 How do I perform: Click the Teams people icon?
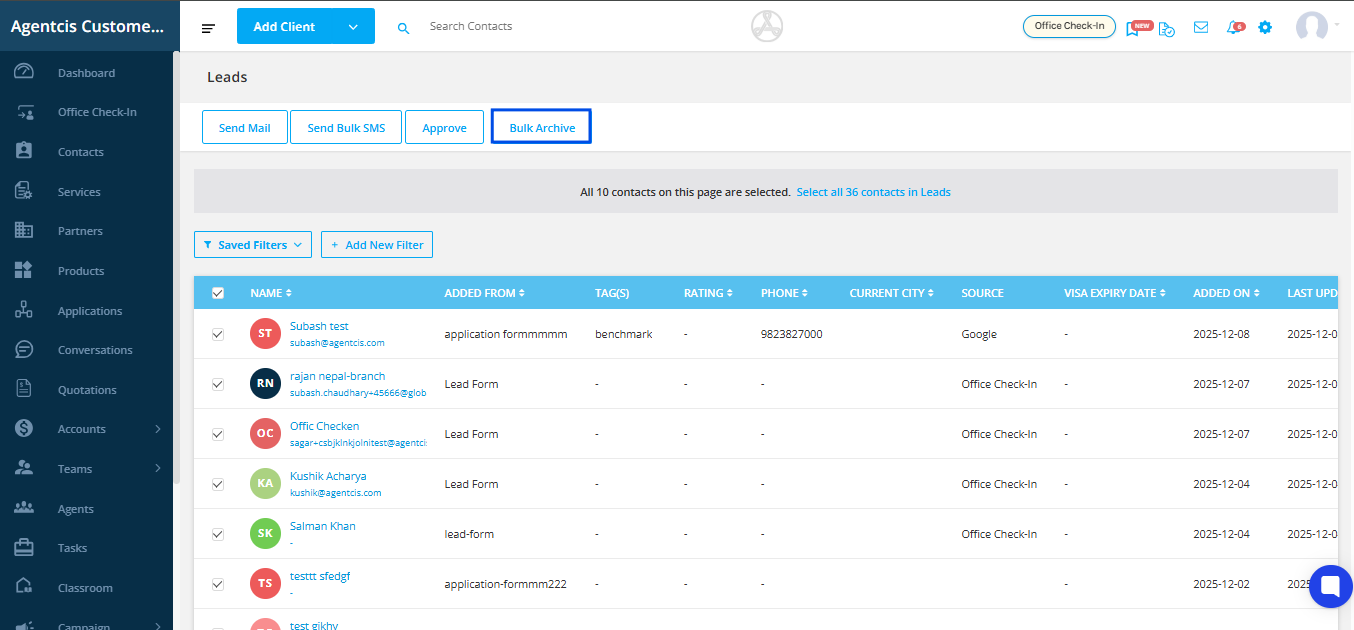tap(24, 468)
